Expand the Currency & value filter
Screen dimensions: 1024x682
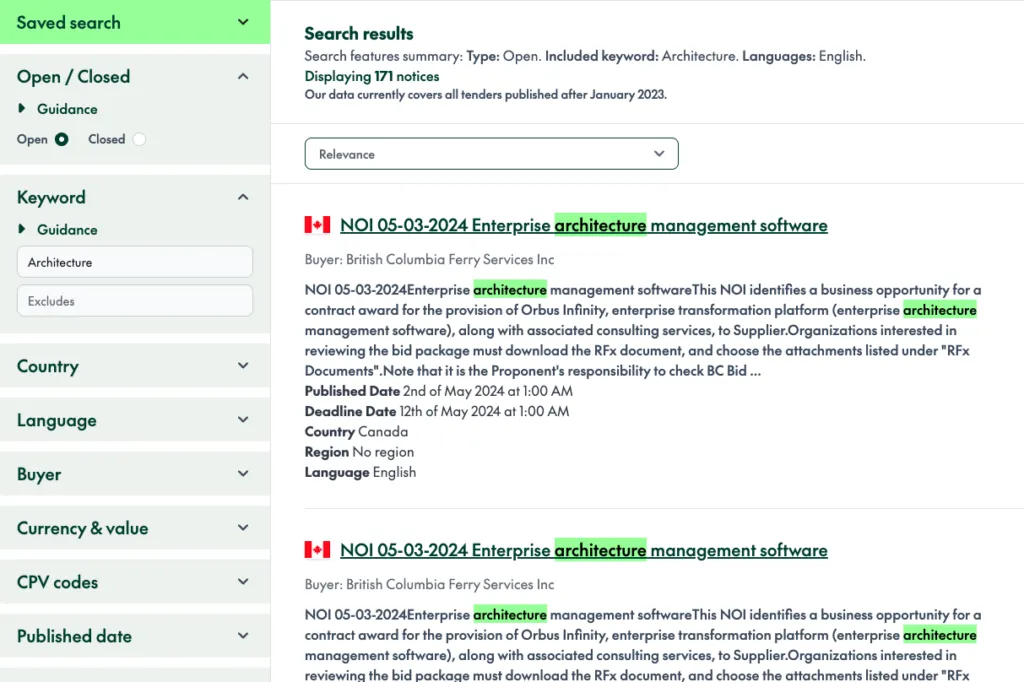click(x=135, y=528)
